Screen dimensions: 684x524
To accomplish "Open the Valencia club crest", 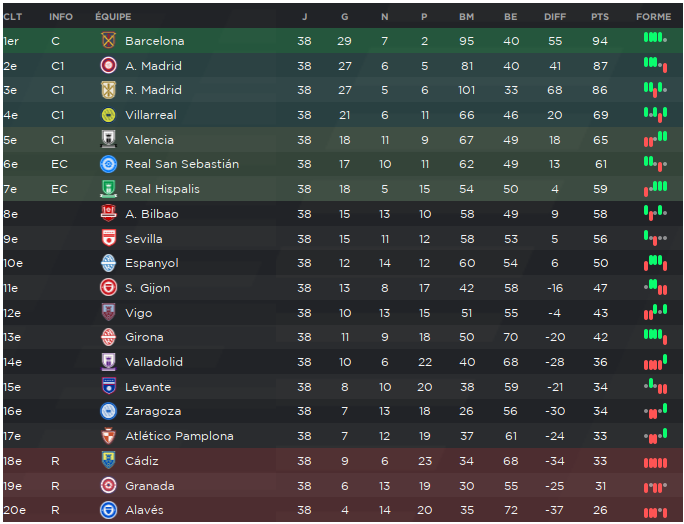I will pyautogui.click(x=108, y=140).
